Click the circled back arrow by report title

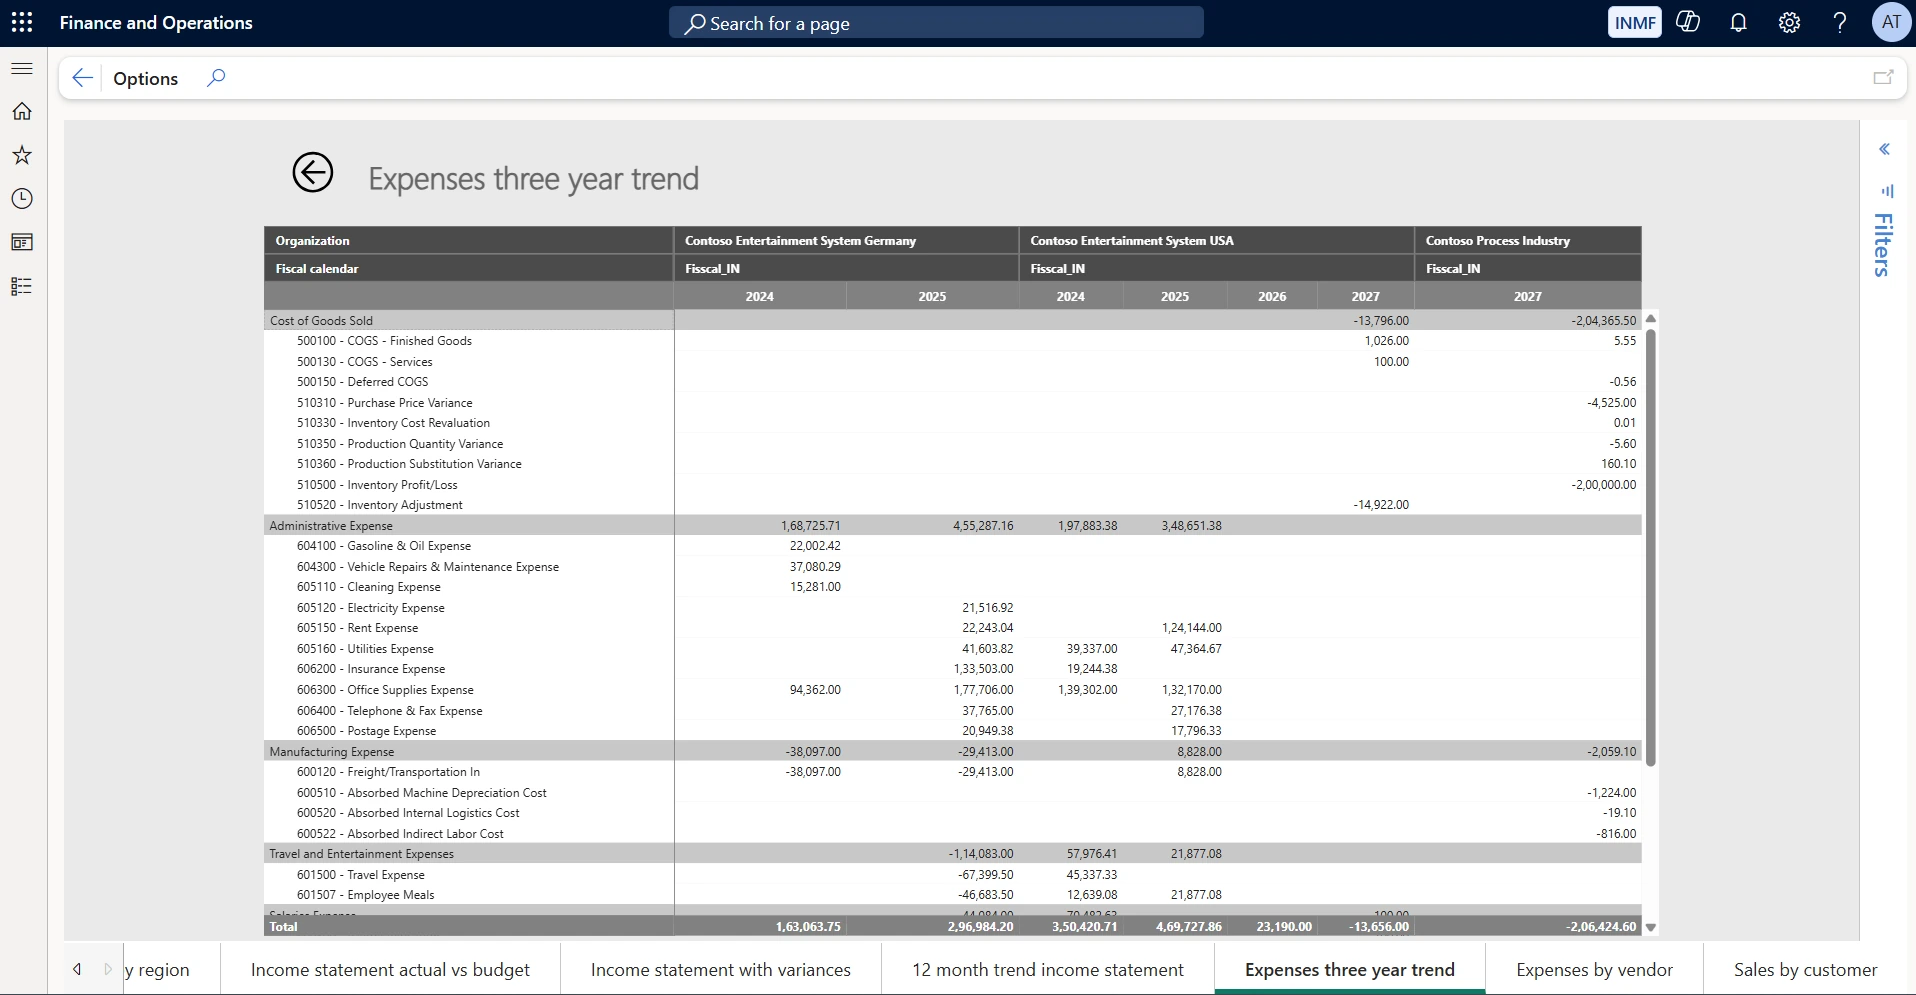click(313, 172)
